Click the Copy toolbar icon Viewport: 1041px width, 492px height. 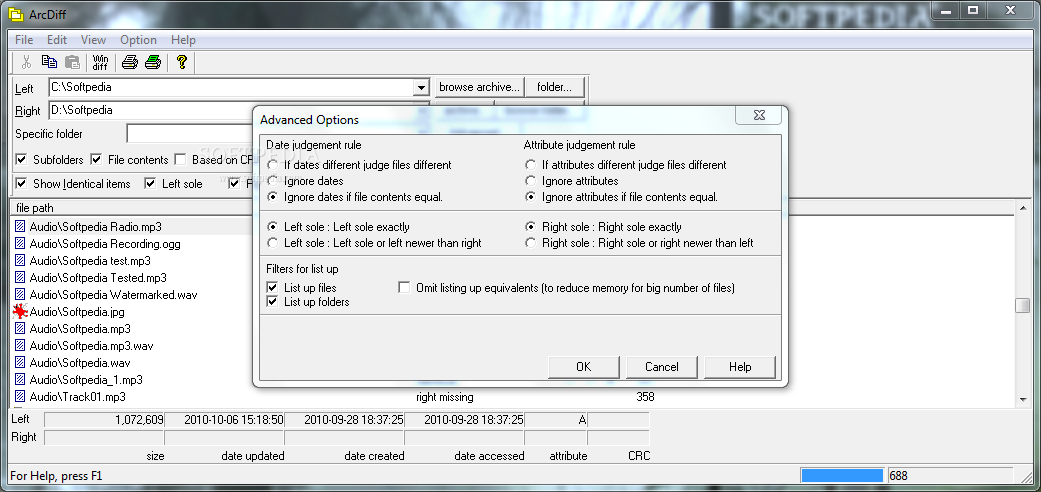tap(49, 62)
